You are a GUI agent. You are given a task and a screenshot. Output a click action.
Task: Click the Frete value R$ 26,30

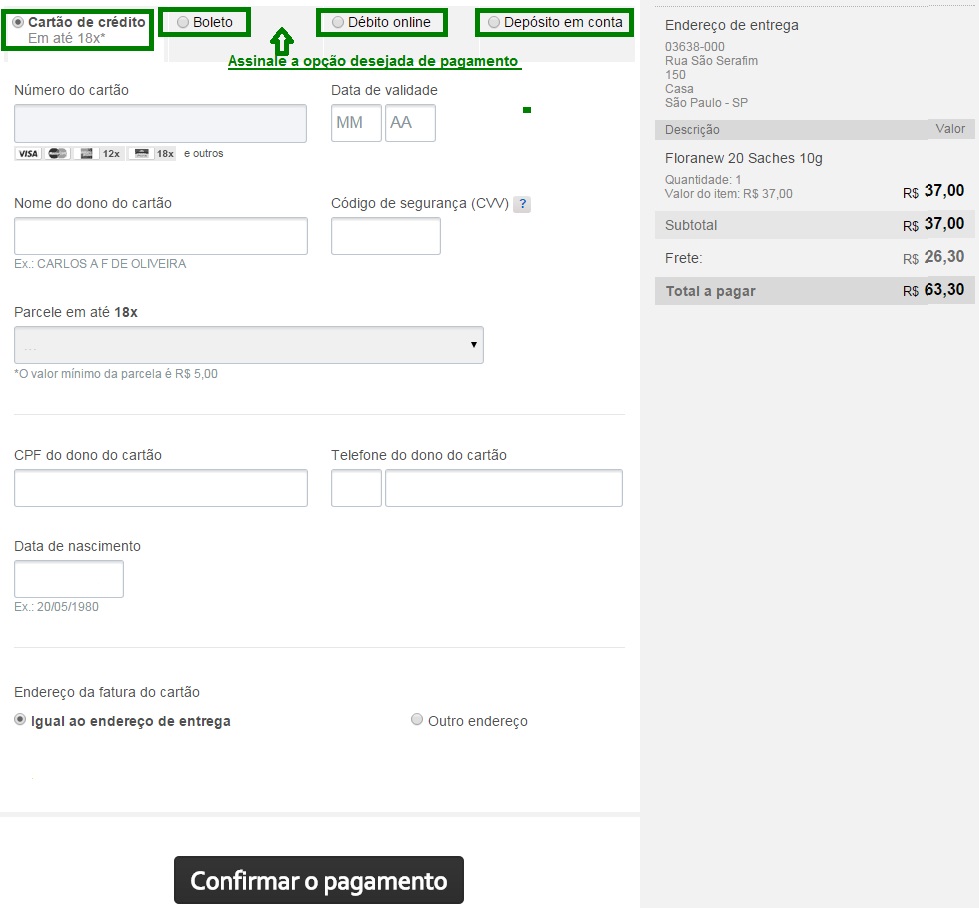click(933, 257)
